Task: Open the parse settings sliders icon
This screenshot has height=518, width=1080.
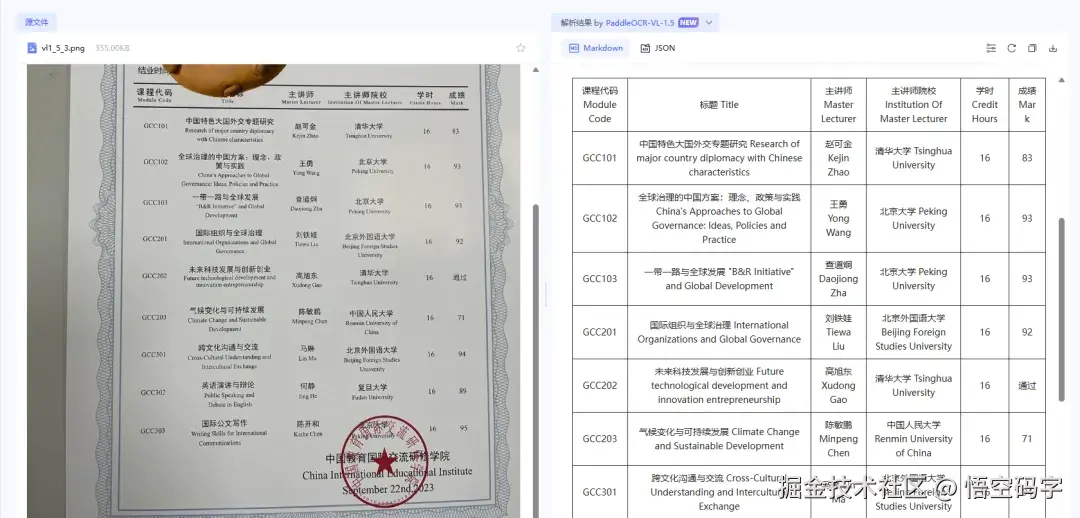Action: (x=990, y=48)
